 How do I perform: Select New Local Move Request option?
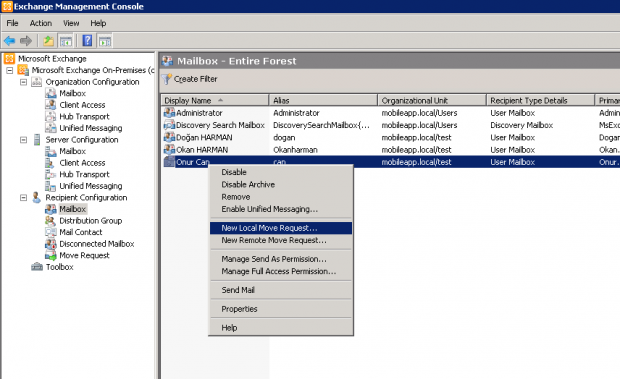click(281, 228)
